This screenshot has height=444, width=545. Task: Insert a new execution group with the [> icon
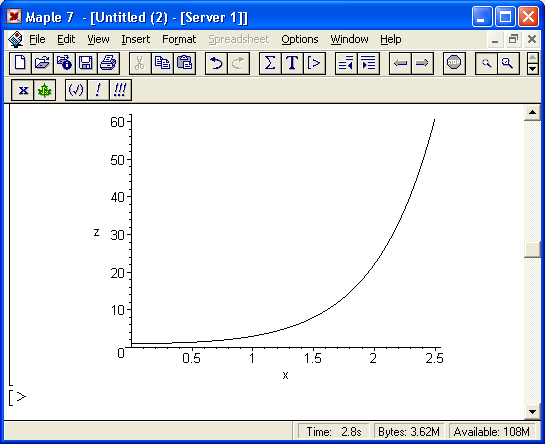[314, 63]
